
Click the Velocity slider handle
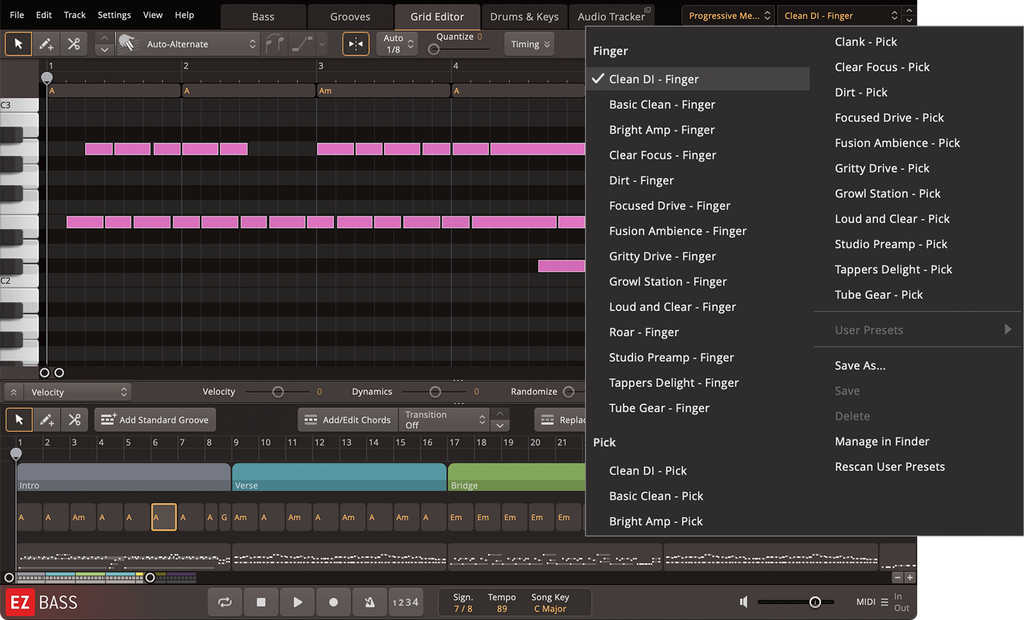coord(278,392)
